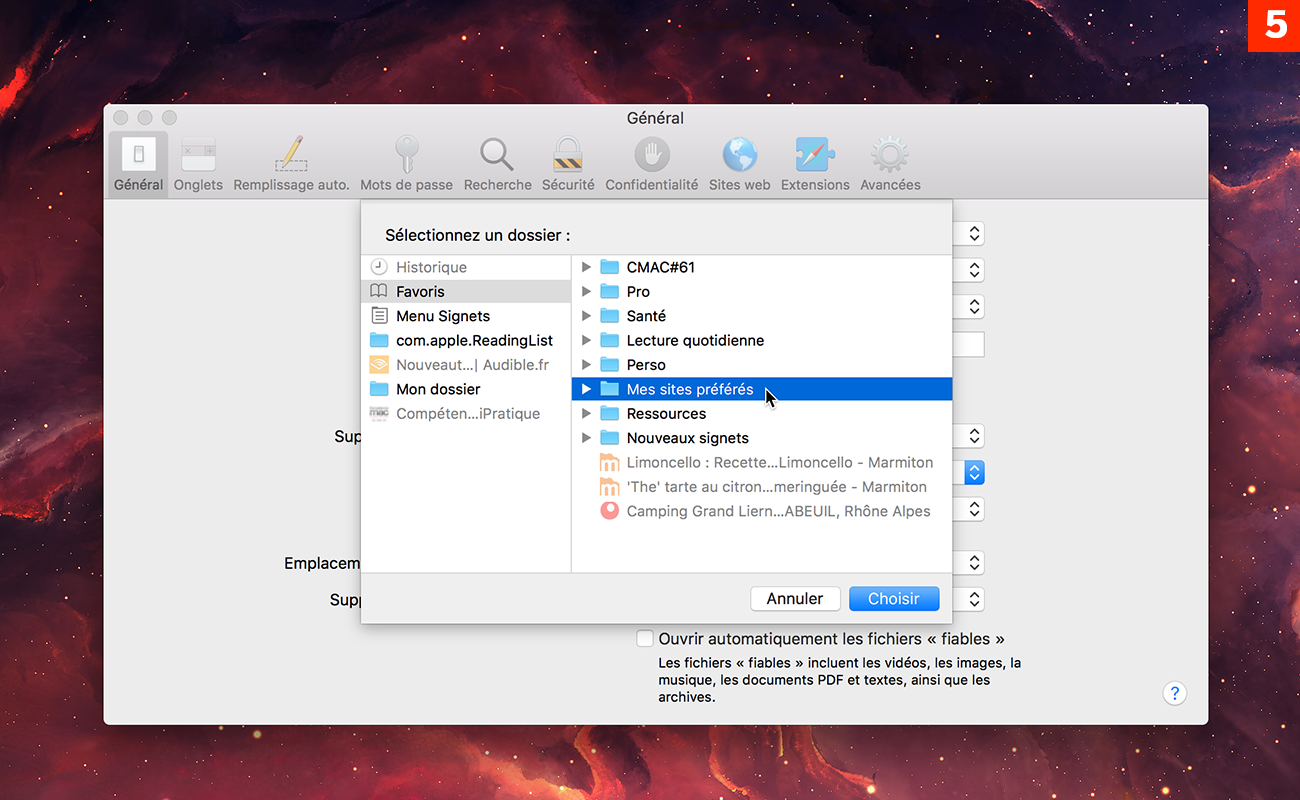Screen dimensions: 1300x800
Task: Expand the Perso folder
Action: pos(587,365)
